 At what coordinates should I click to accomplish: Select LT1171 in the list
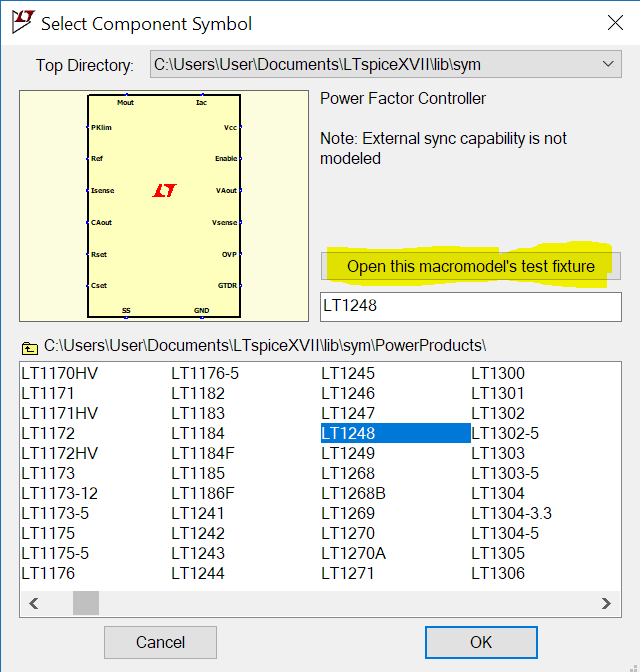(48, 393)
